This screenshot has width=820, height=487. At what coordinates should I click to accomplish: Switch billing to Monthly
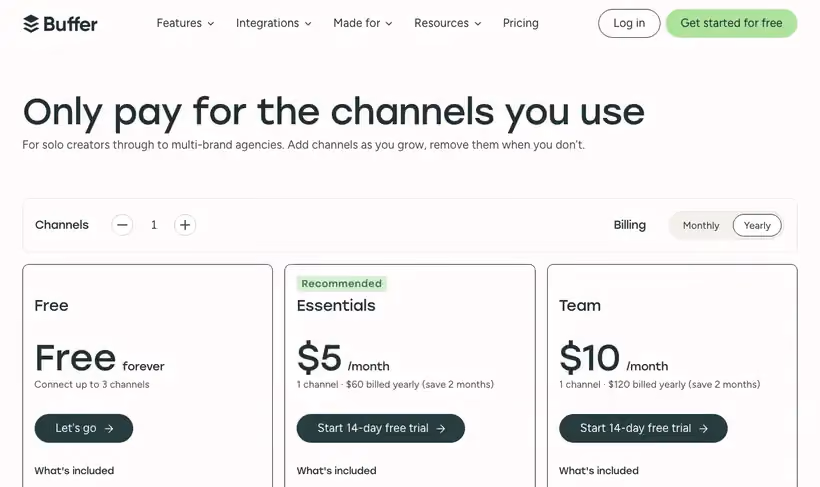[x=701, y=225]
